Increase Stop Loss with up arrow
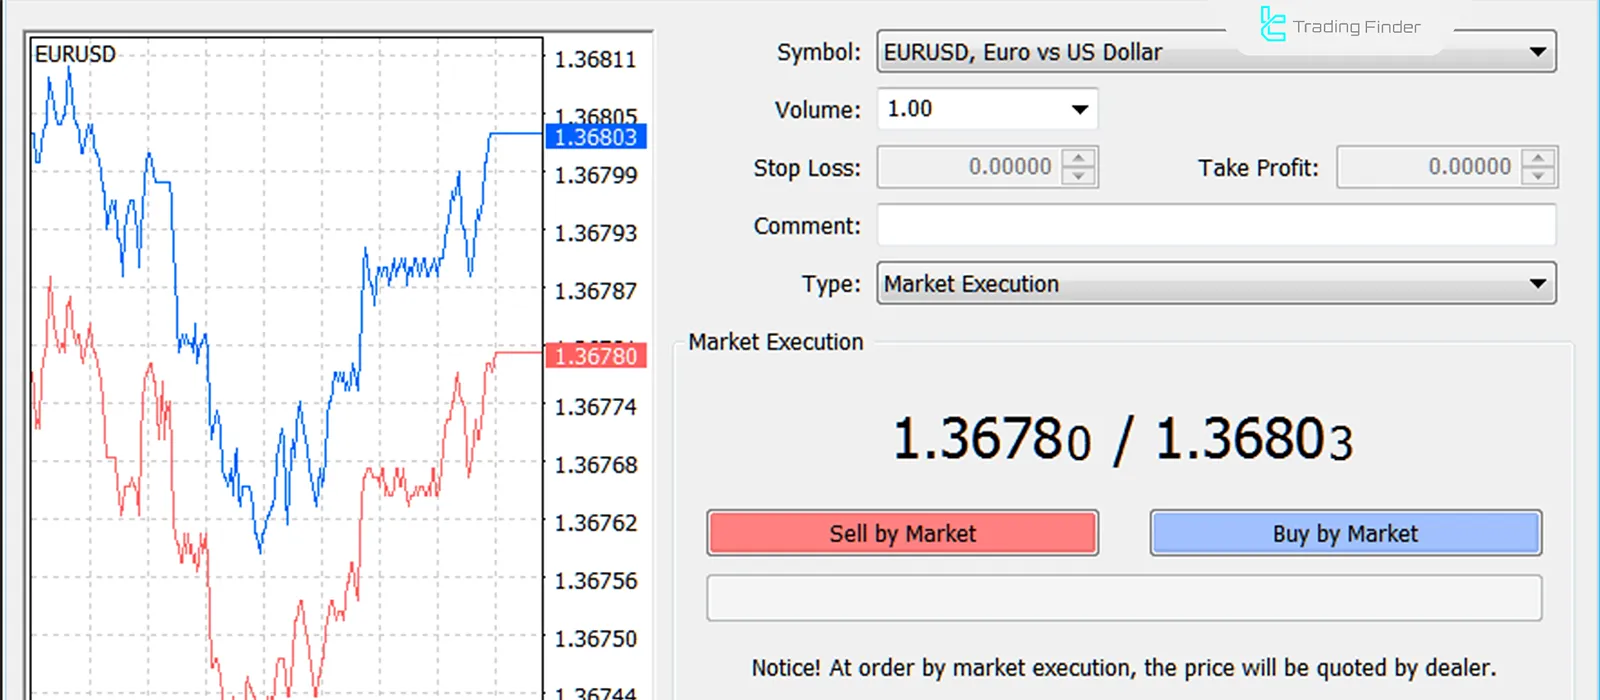1600x700 pixels. click(1078, 158)
